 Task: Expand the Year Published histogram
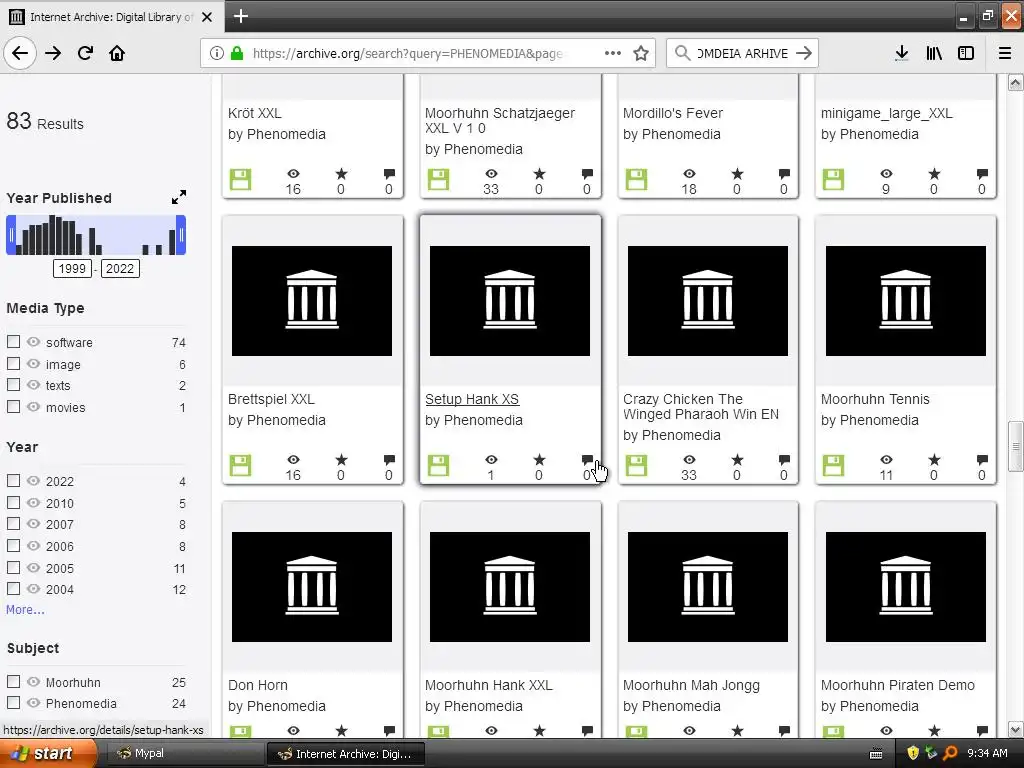coord(179,197)
